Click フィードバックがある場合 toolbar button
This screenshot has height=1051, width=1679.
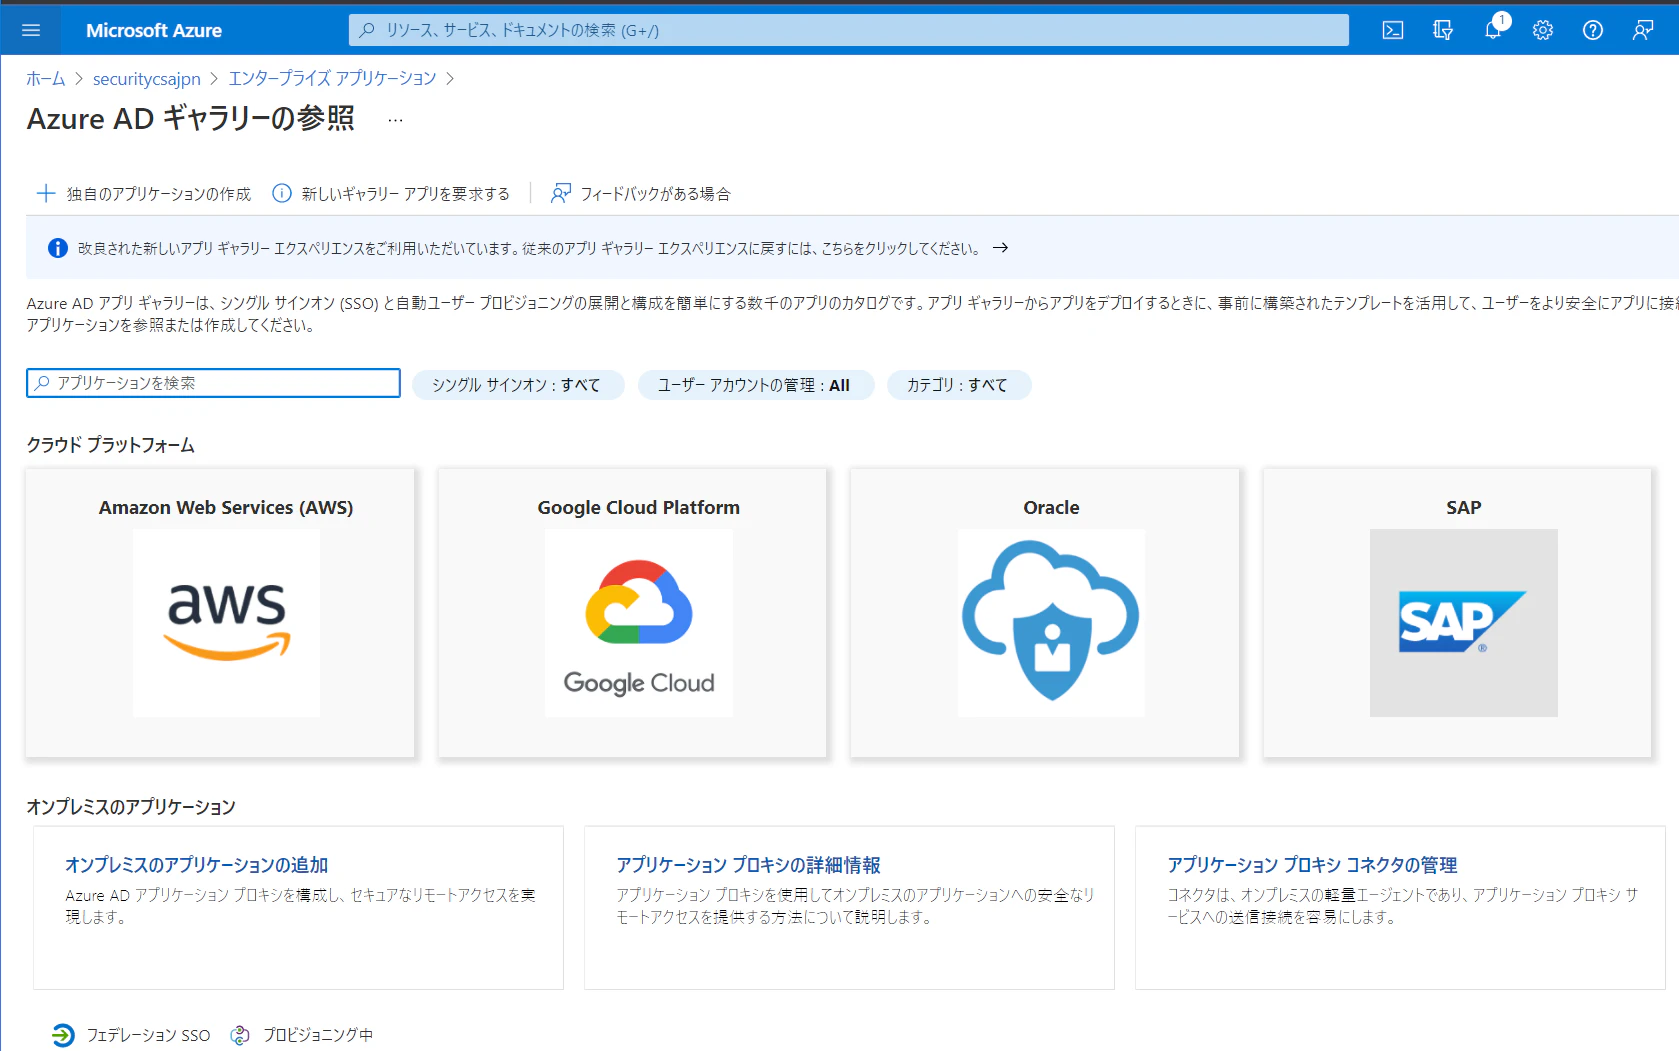tap(641, 193)
